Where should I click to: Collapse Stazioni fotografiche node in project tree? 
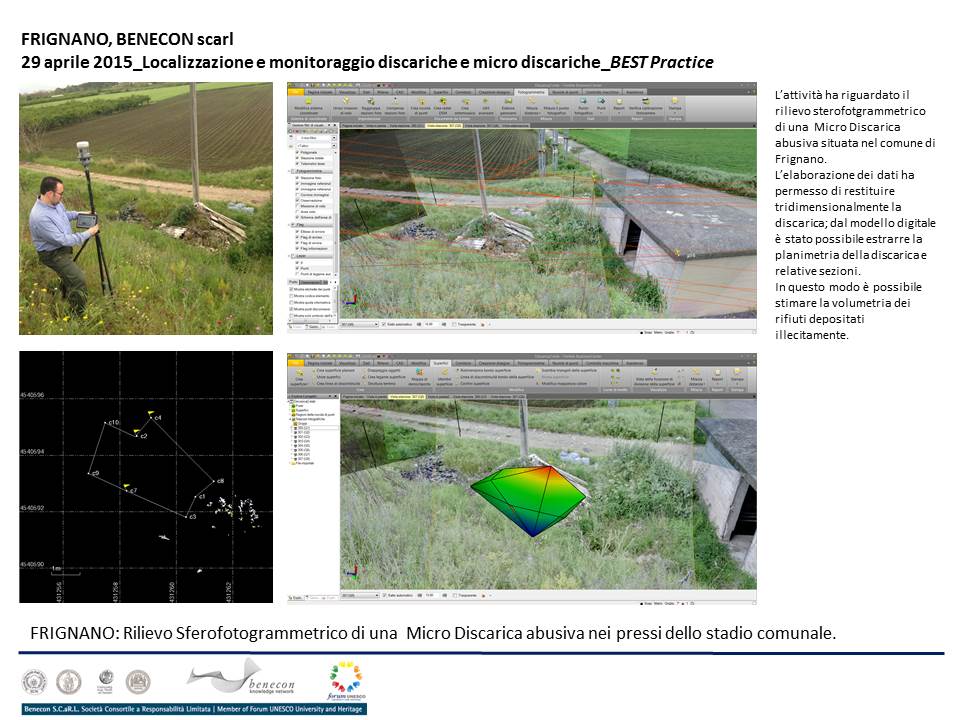coord(291,419)
